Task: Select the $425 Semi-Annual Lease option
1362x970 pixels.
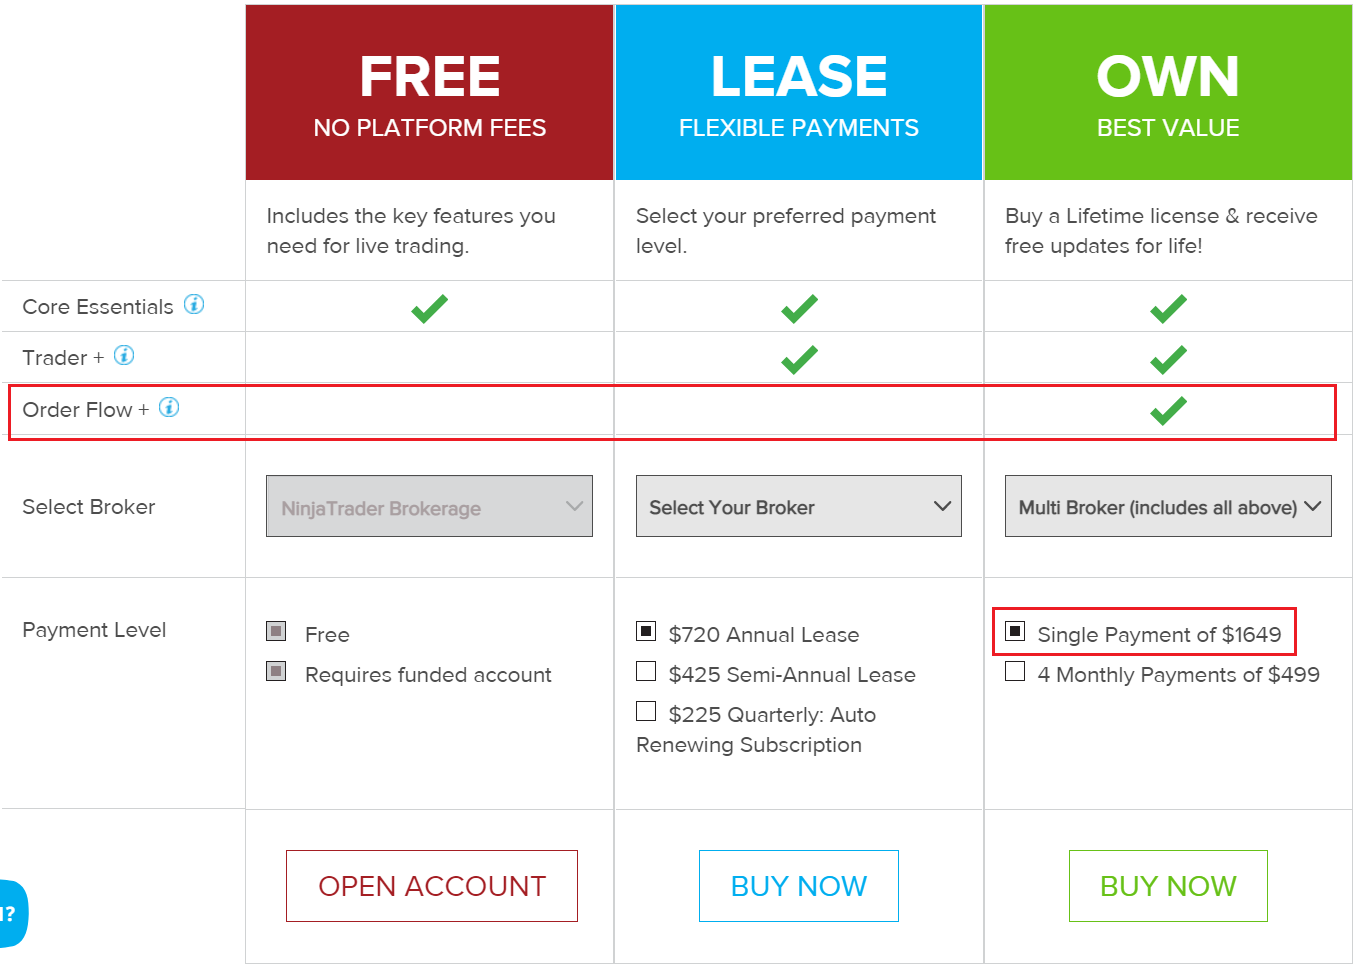Action: tap(647, 672)
